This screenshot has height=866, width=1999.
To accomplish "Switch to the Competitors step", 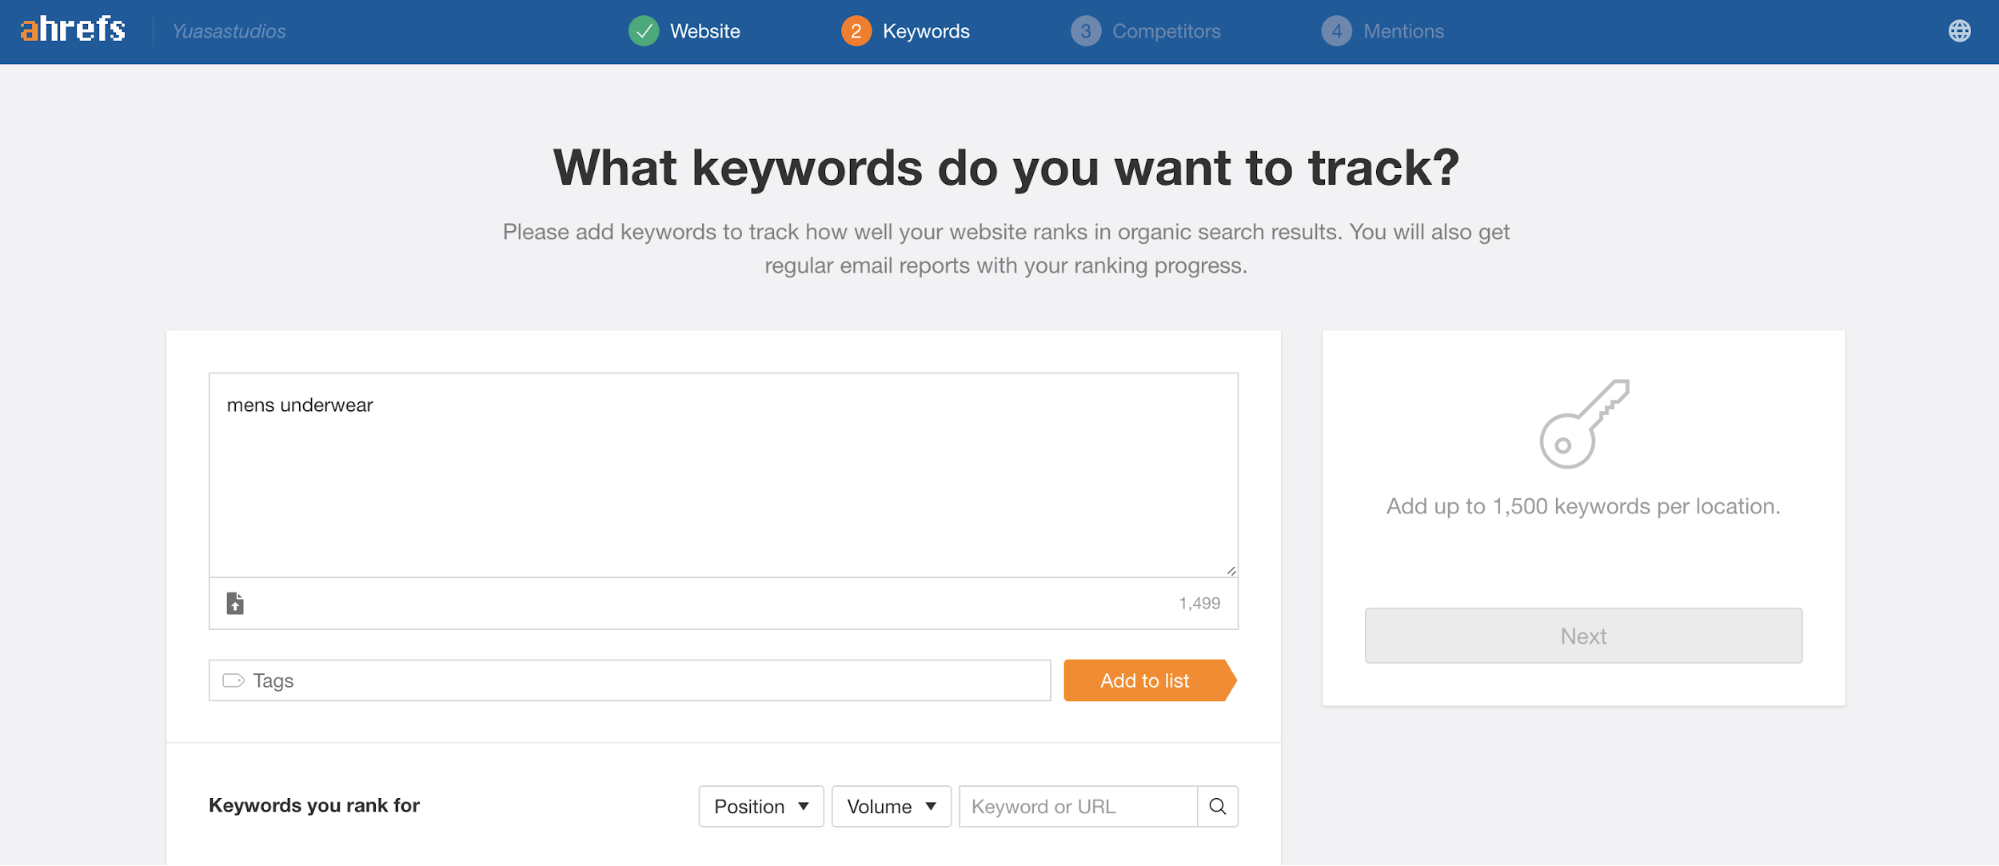I will pyautogui.click(x=1166, y=31).
